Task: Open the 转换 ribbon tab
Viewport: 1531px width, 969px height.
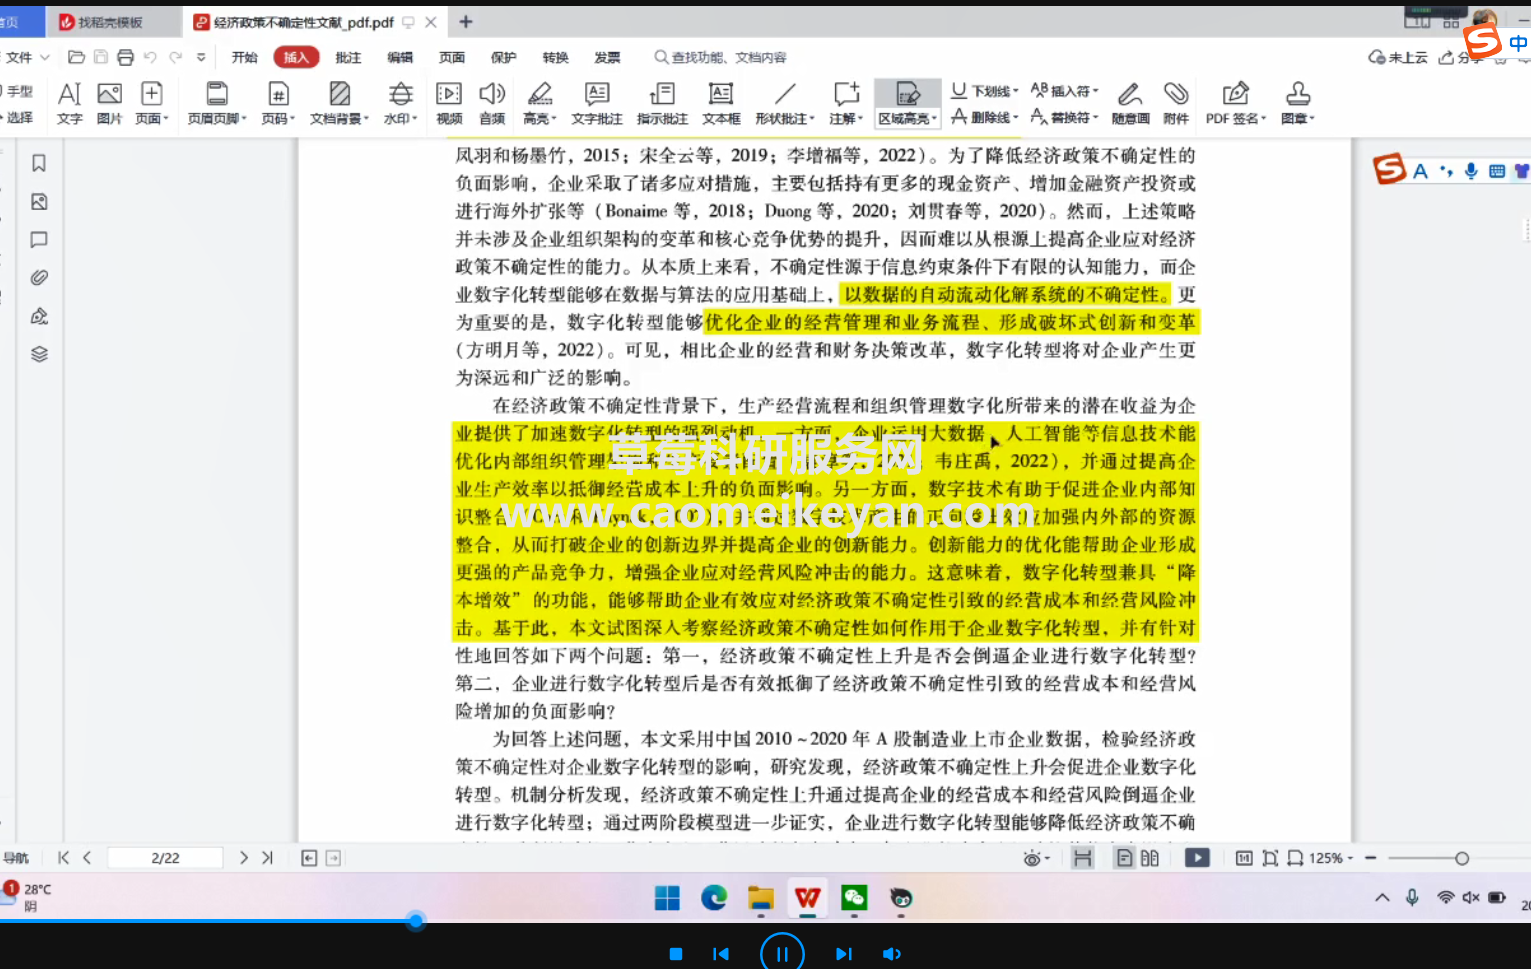Action: coord(555,57)
